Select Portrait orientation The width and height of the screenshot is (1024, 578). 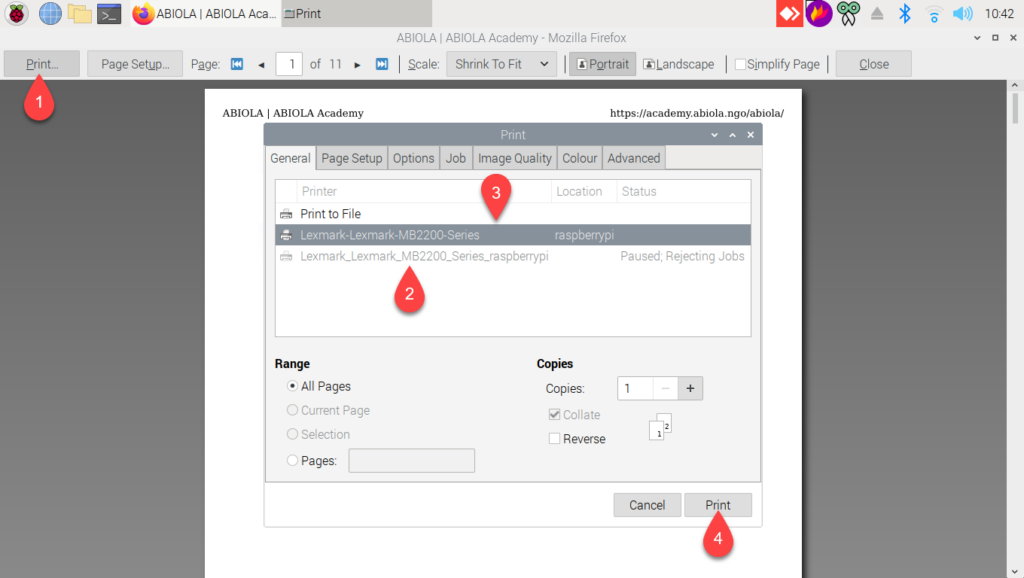tap(602, 64)
